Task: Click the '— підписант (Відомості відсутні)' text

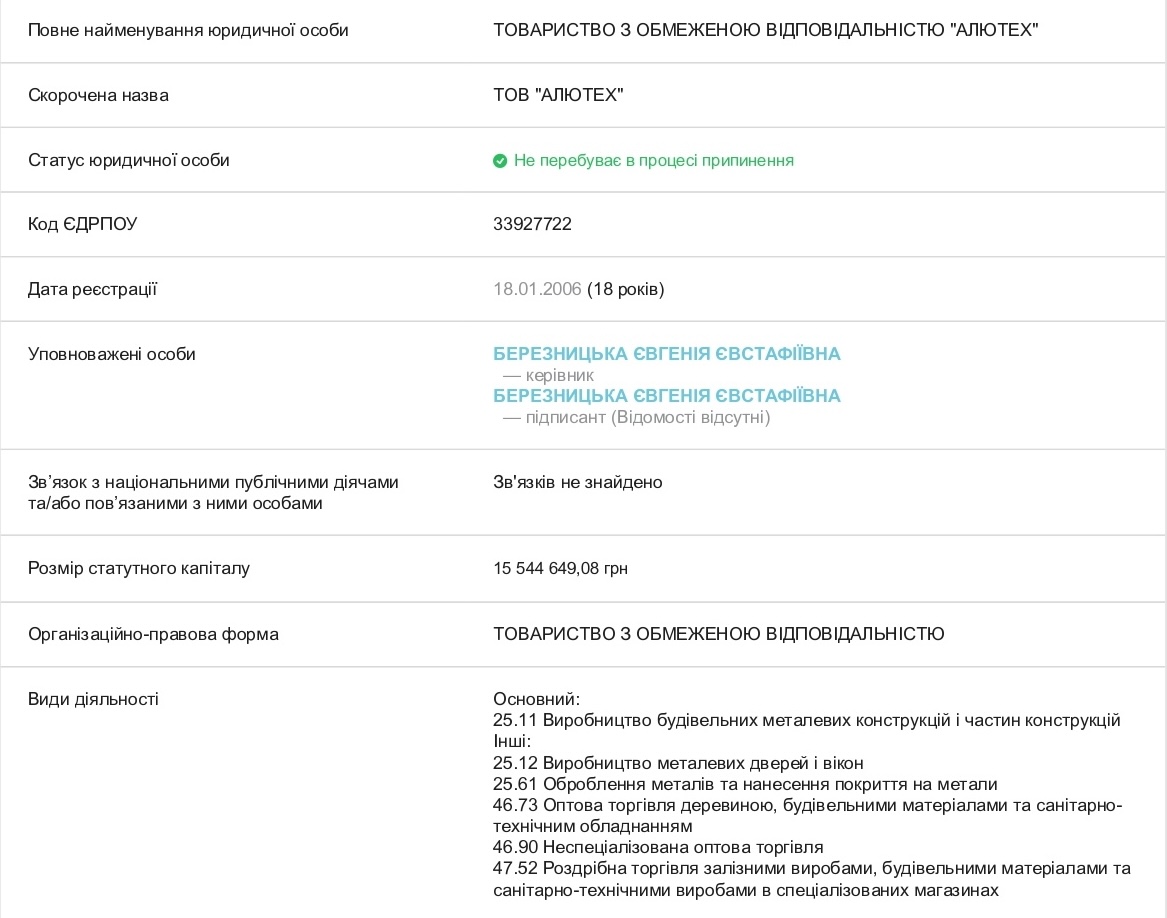Action: pos(636,417)
